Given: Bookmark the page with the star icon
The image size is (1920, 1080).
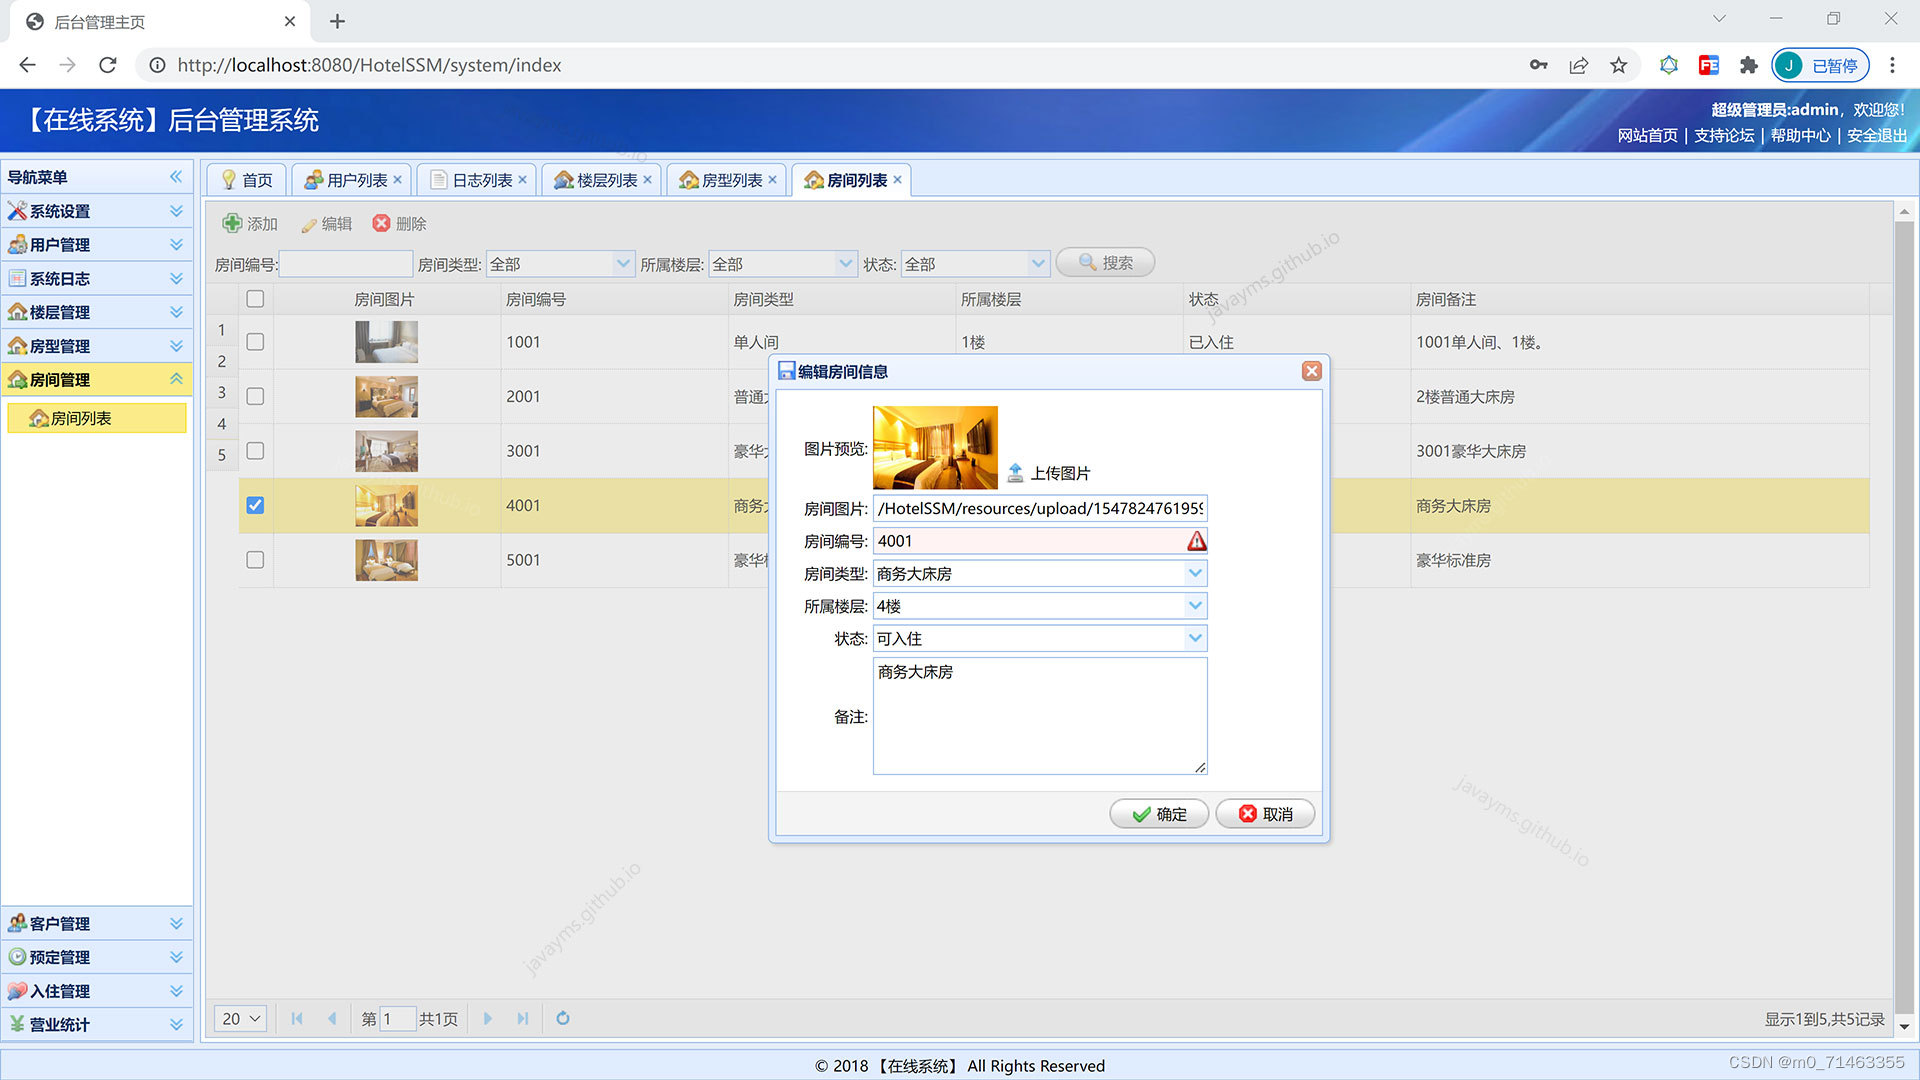Looking at the screenshot, I should click(1618, 65).
